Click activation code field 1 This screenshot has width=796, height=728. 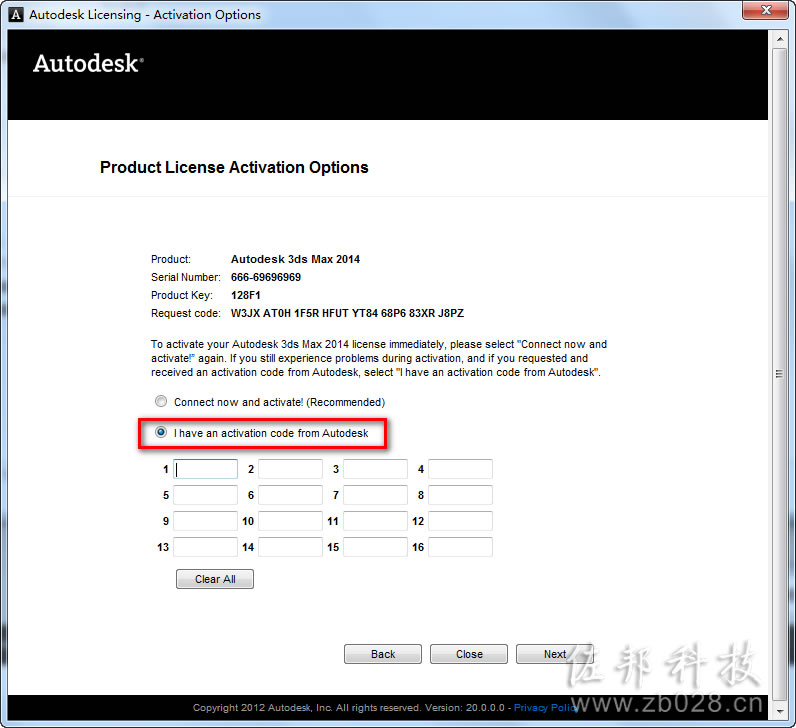206,469
